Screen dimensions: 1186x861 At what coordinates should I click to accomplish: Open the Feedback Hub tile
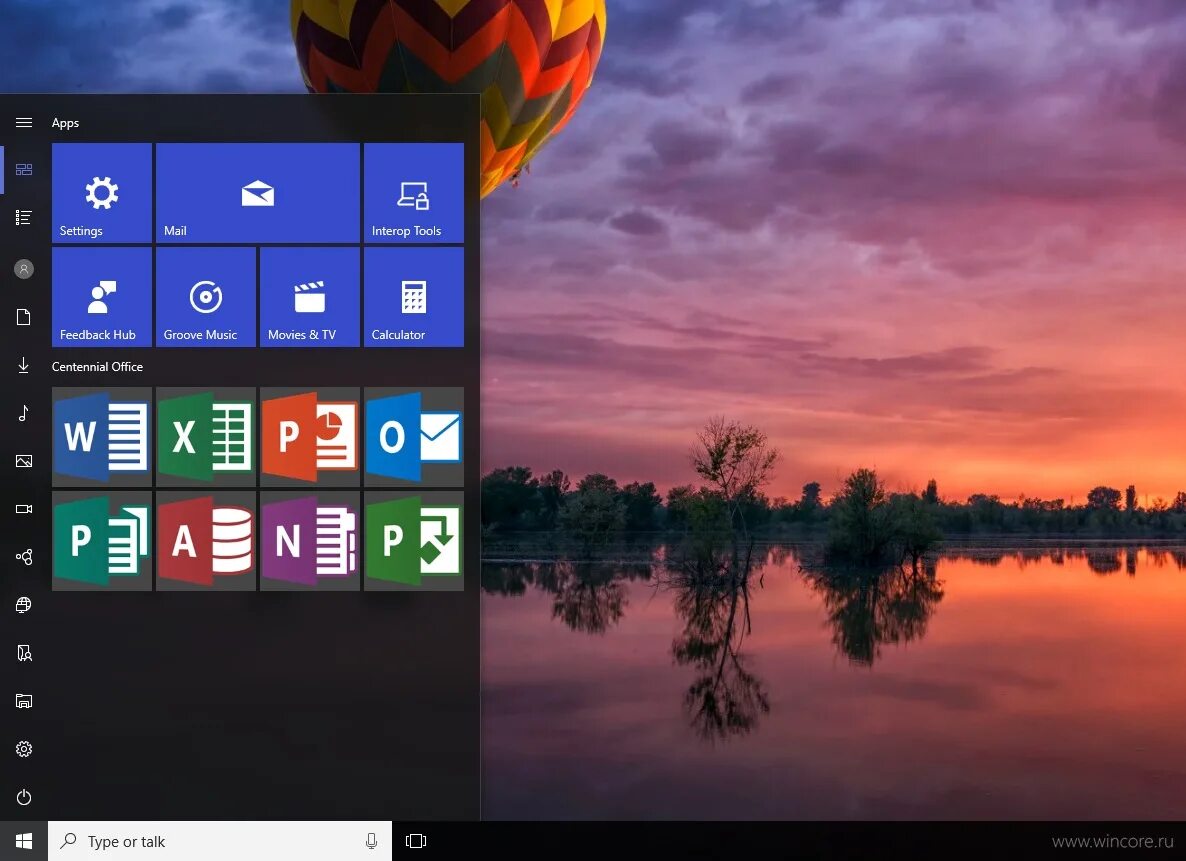101,297
